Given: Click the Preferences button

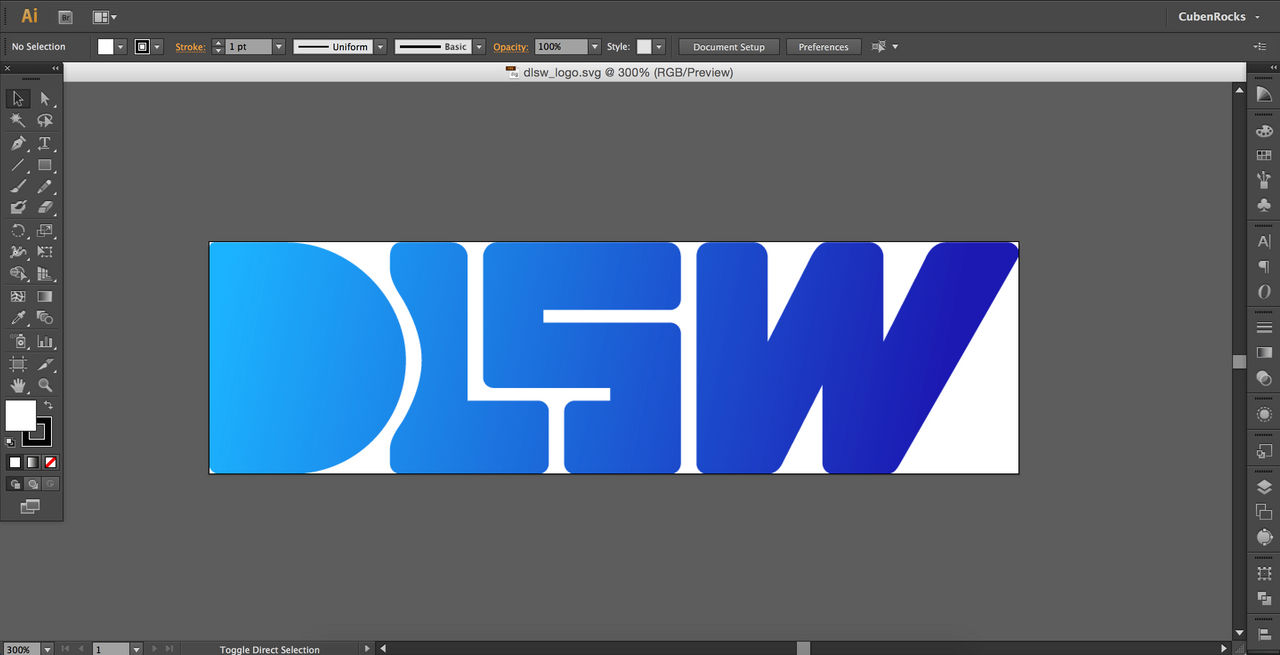Looking at the screenshot, I should (823, 47).
